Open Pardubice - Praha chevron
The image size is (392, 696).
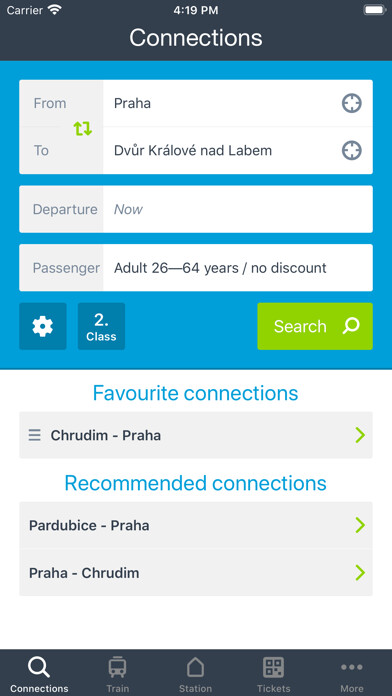click(360, 525)
